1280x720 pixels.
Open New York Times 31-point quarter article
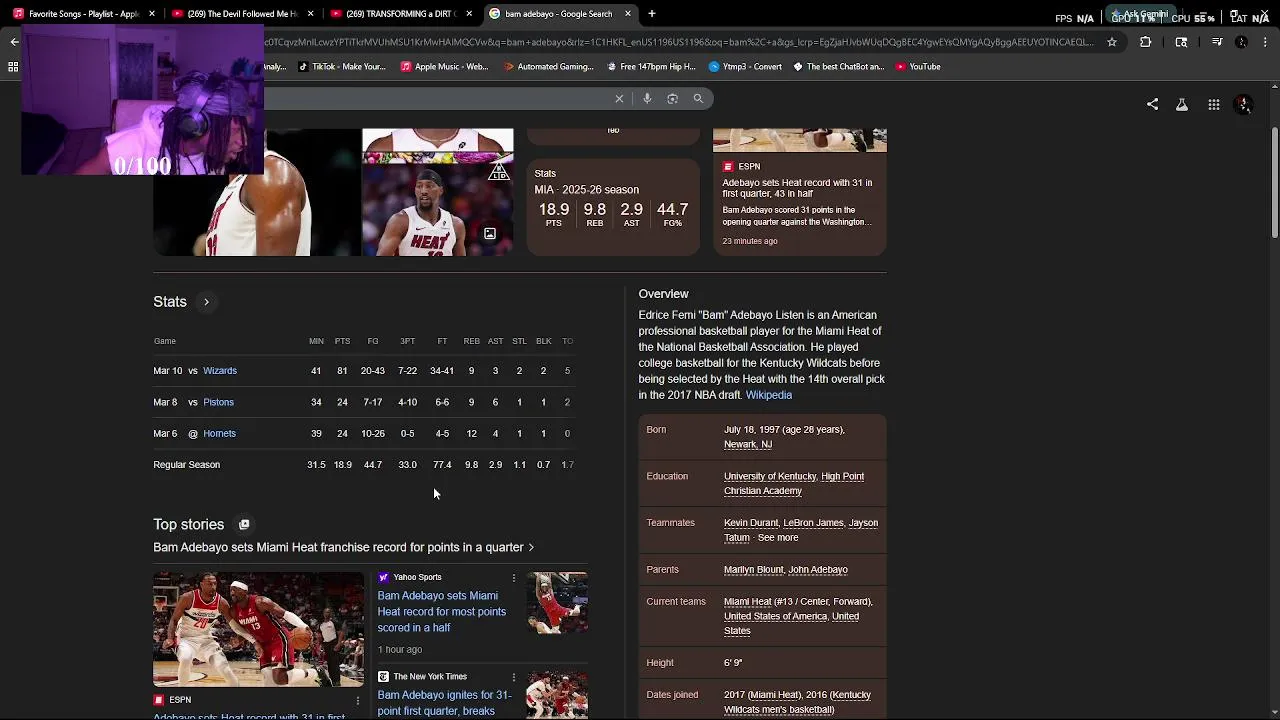click(444, 703)
